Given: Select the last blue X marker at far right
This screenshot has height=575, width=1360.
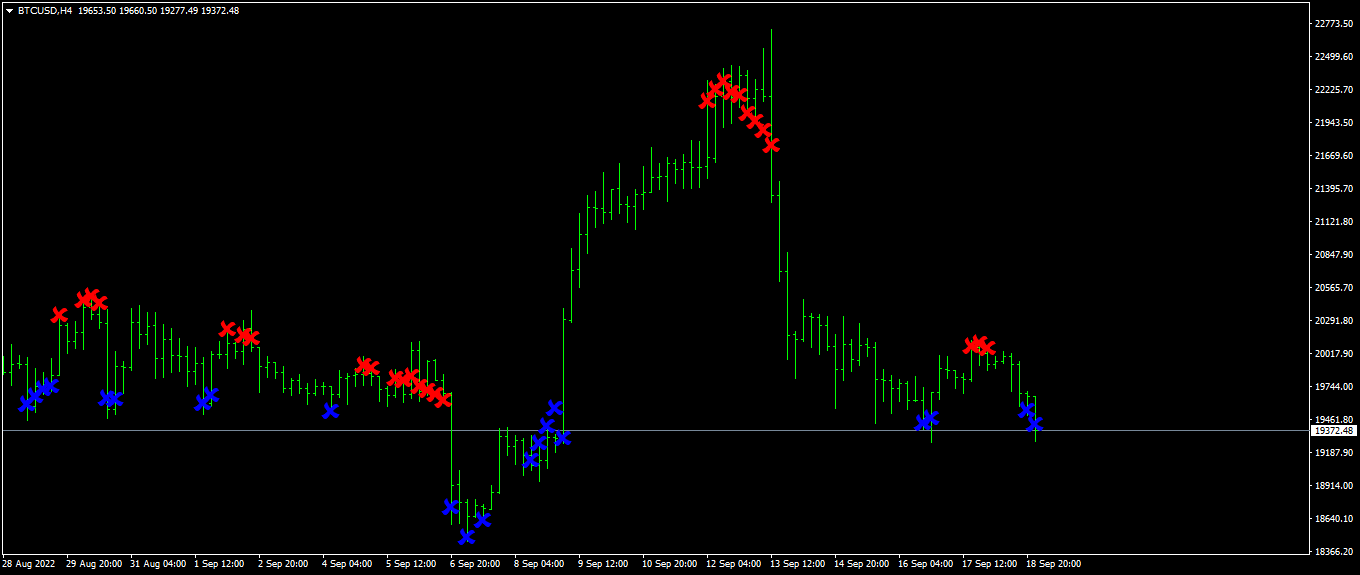Looking at the screenshot, I should tap(1035, 424).
